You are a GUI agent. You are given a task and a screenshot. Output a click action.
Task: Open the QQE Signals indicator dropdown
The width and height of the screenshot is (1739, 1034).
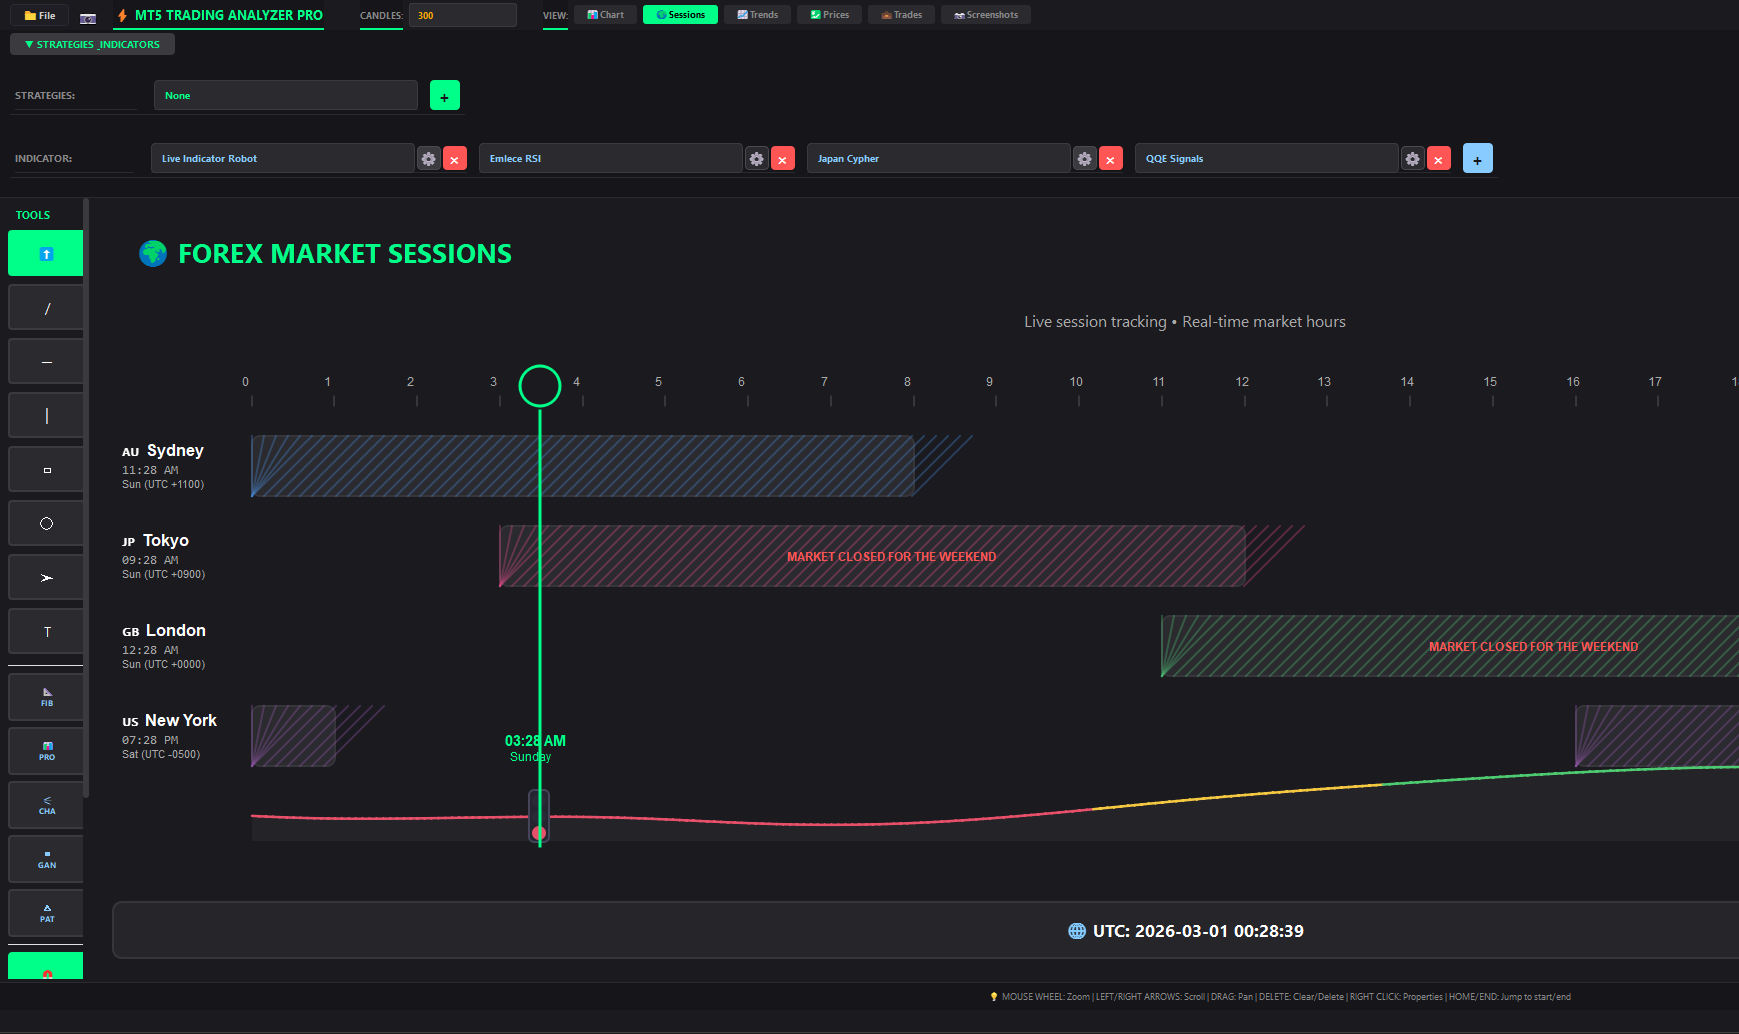click(x=1265, y=159)
